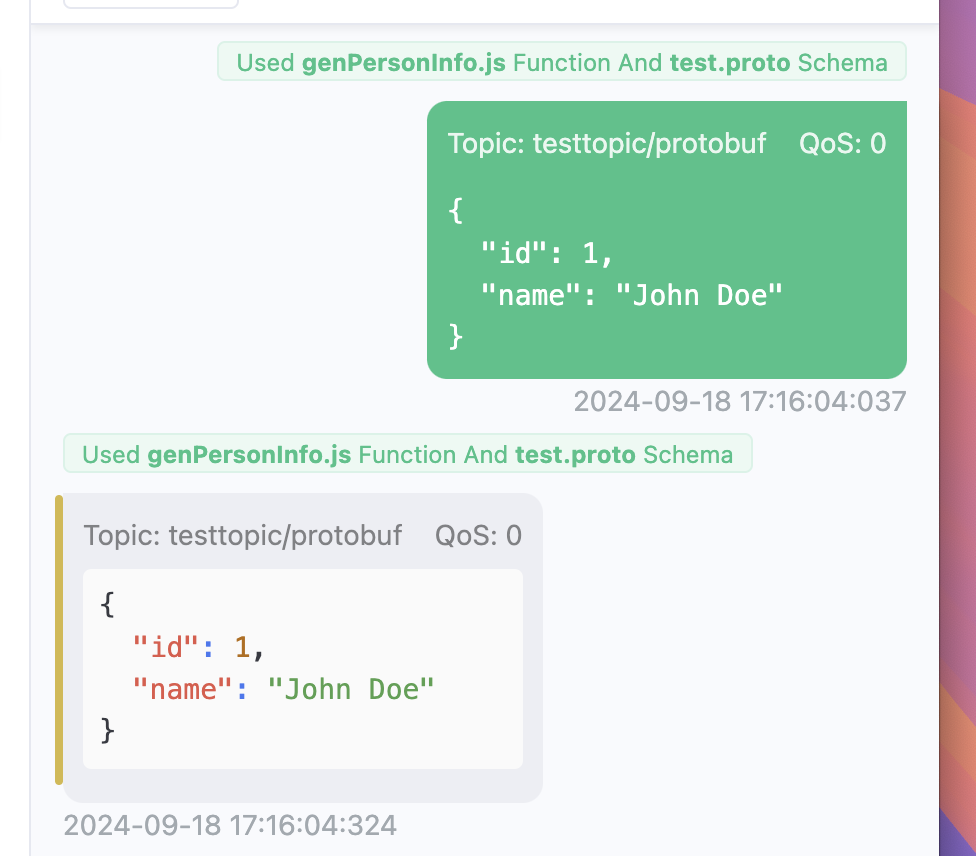Click the sent timestamp ending in 04:037

pyautogui.click(x=739, y=402)
